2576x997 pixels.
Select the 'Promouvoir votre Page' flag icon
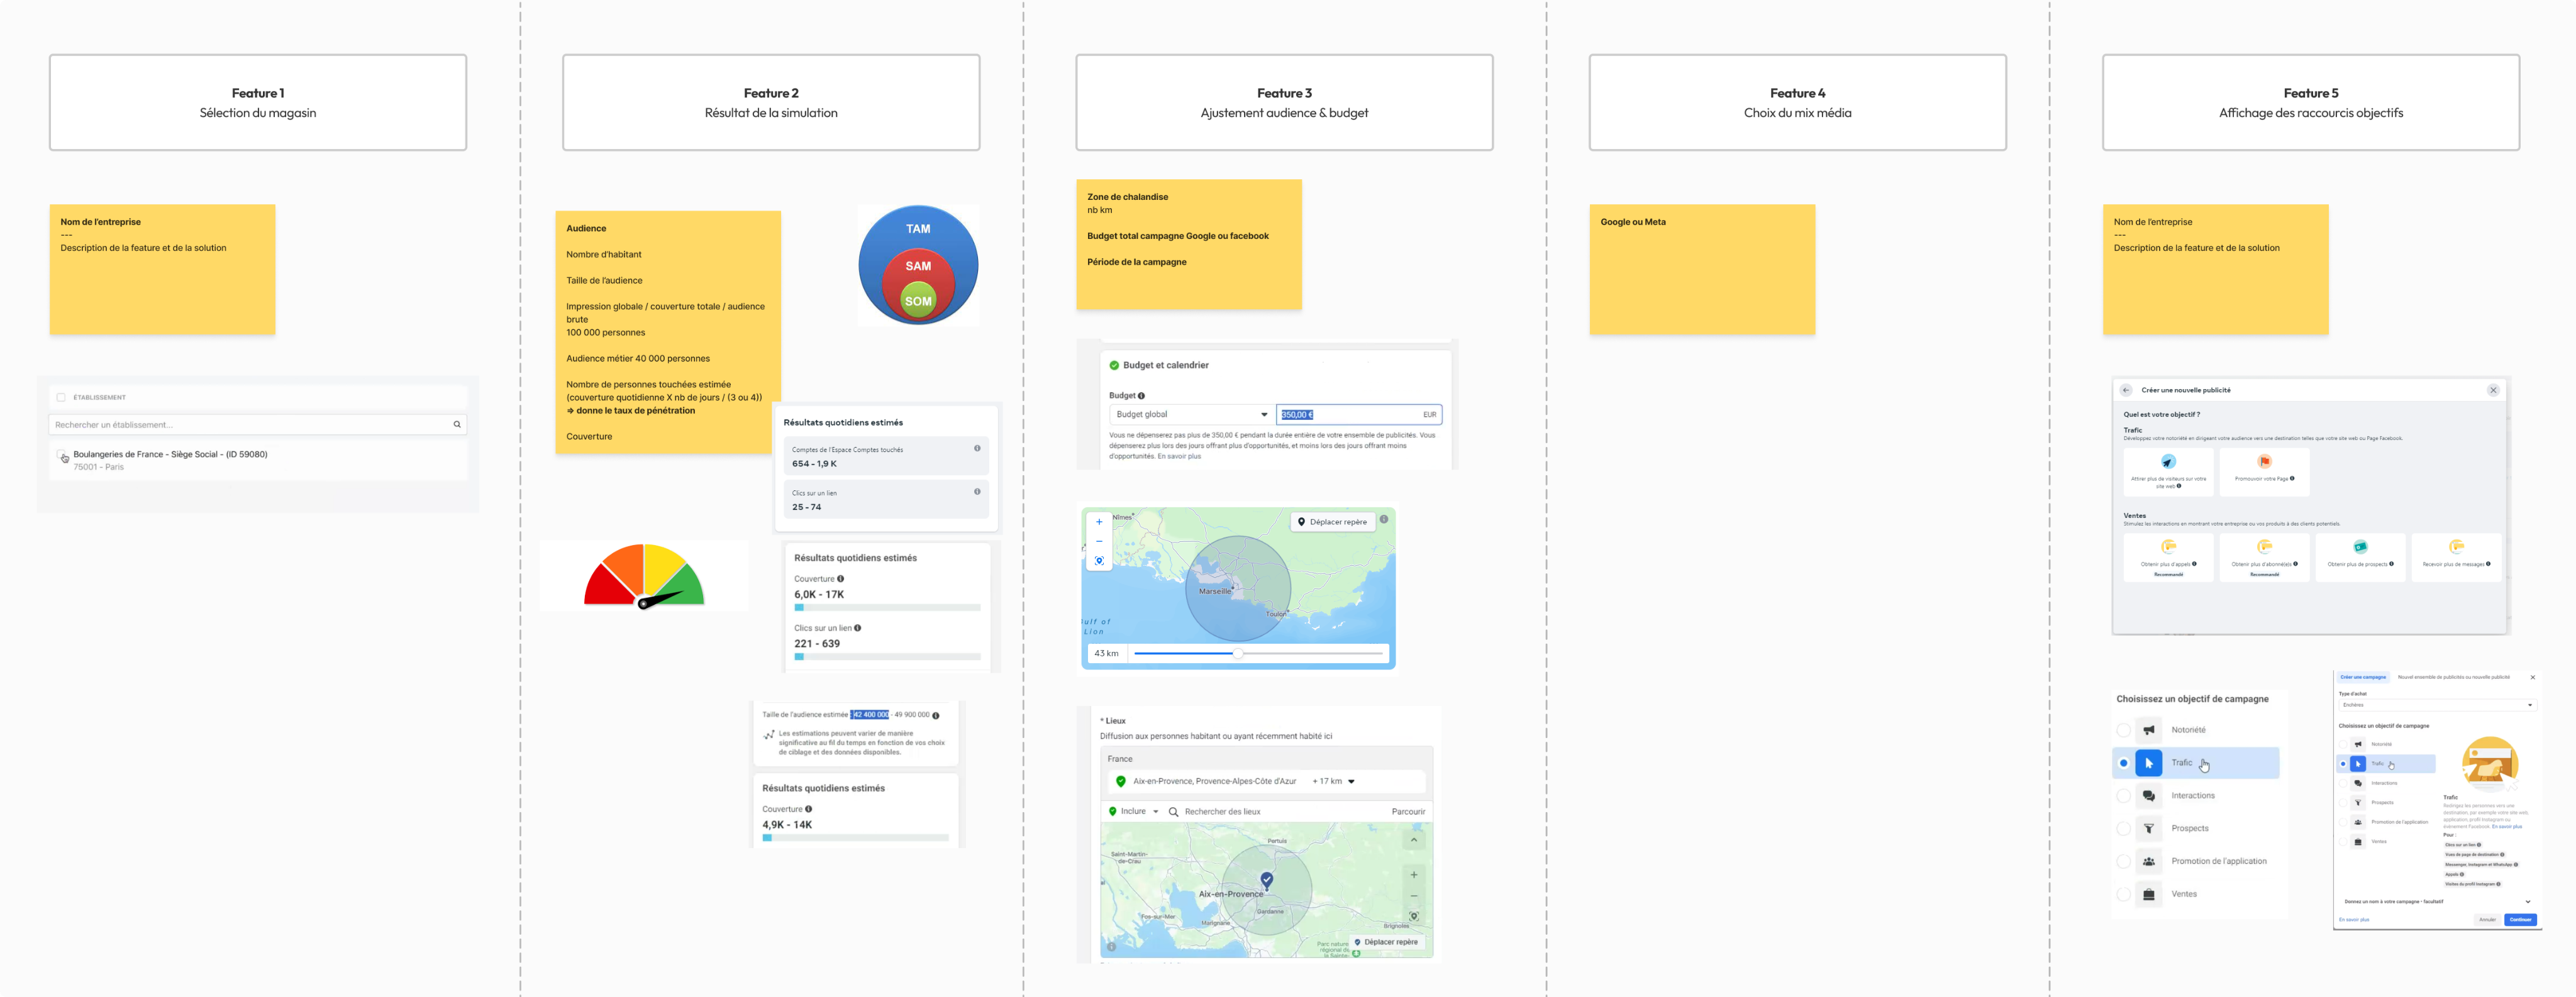(2264, 462)
